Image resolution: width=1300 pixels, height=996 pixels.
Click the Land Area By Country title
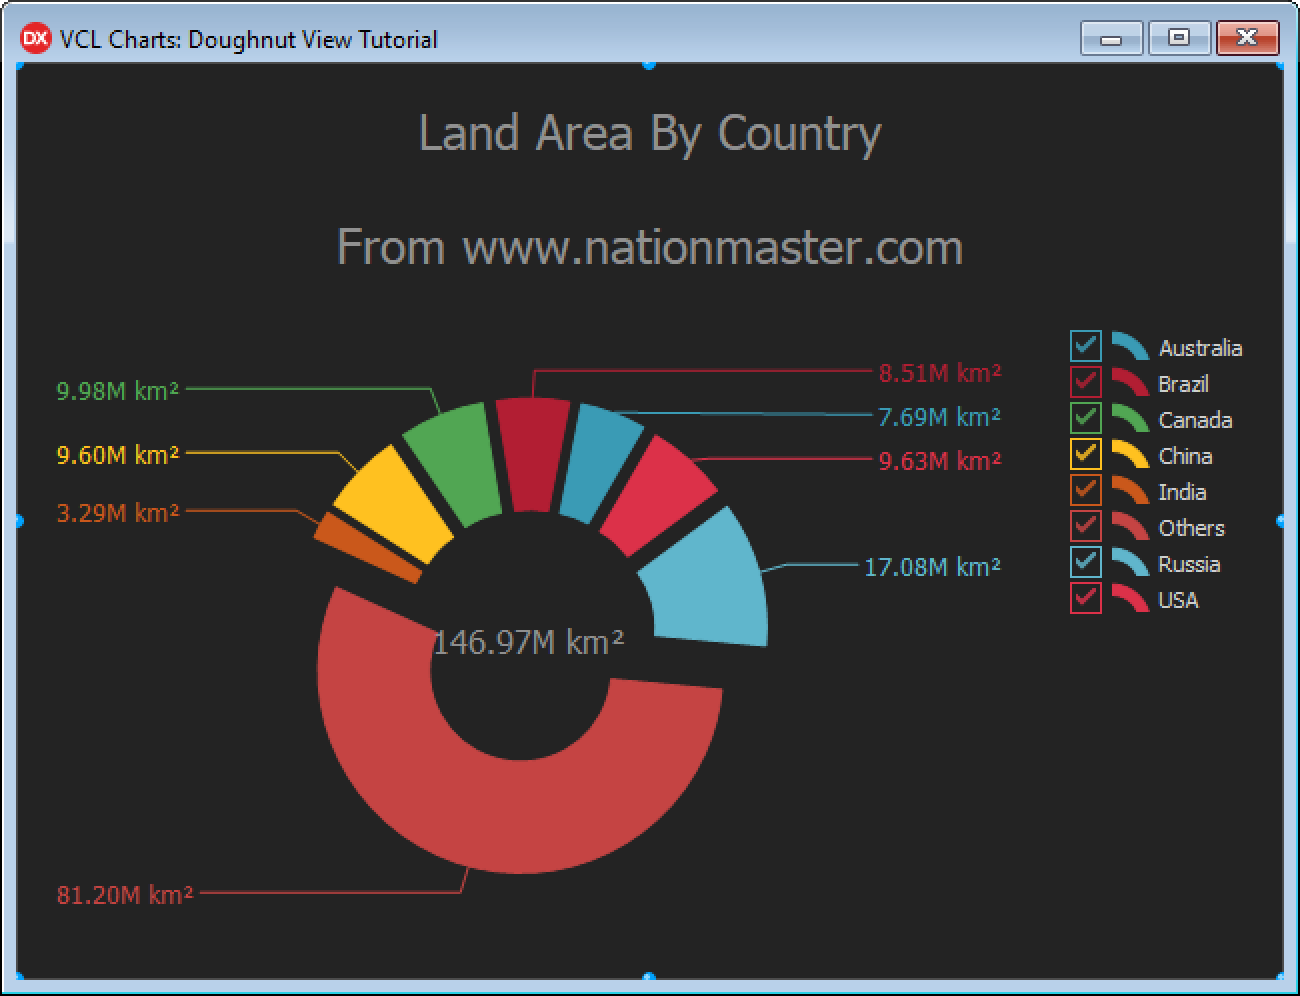point(649,133)
